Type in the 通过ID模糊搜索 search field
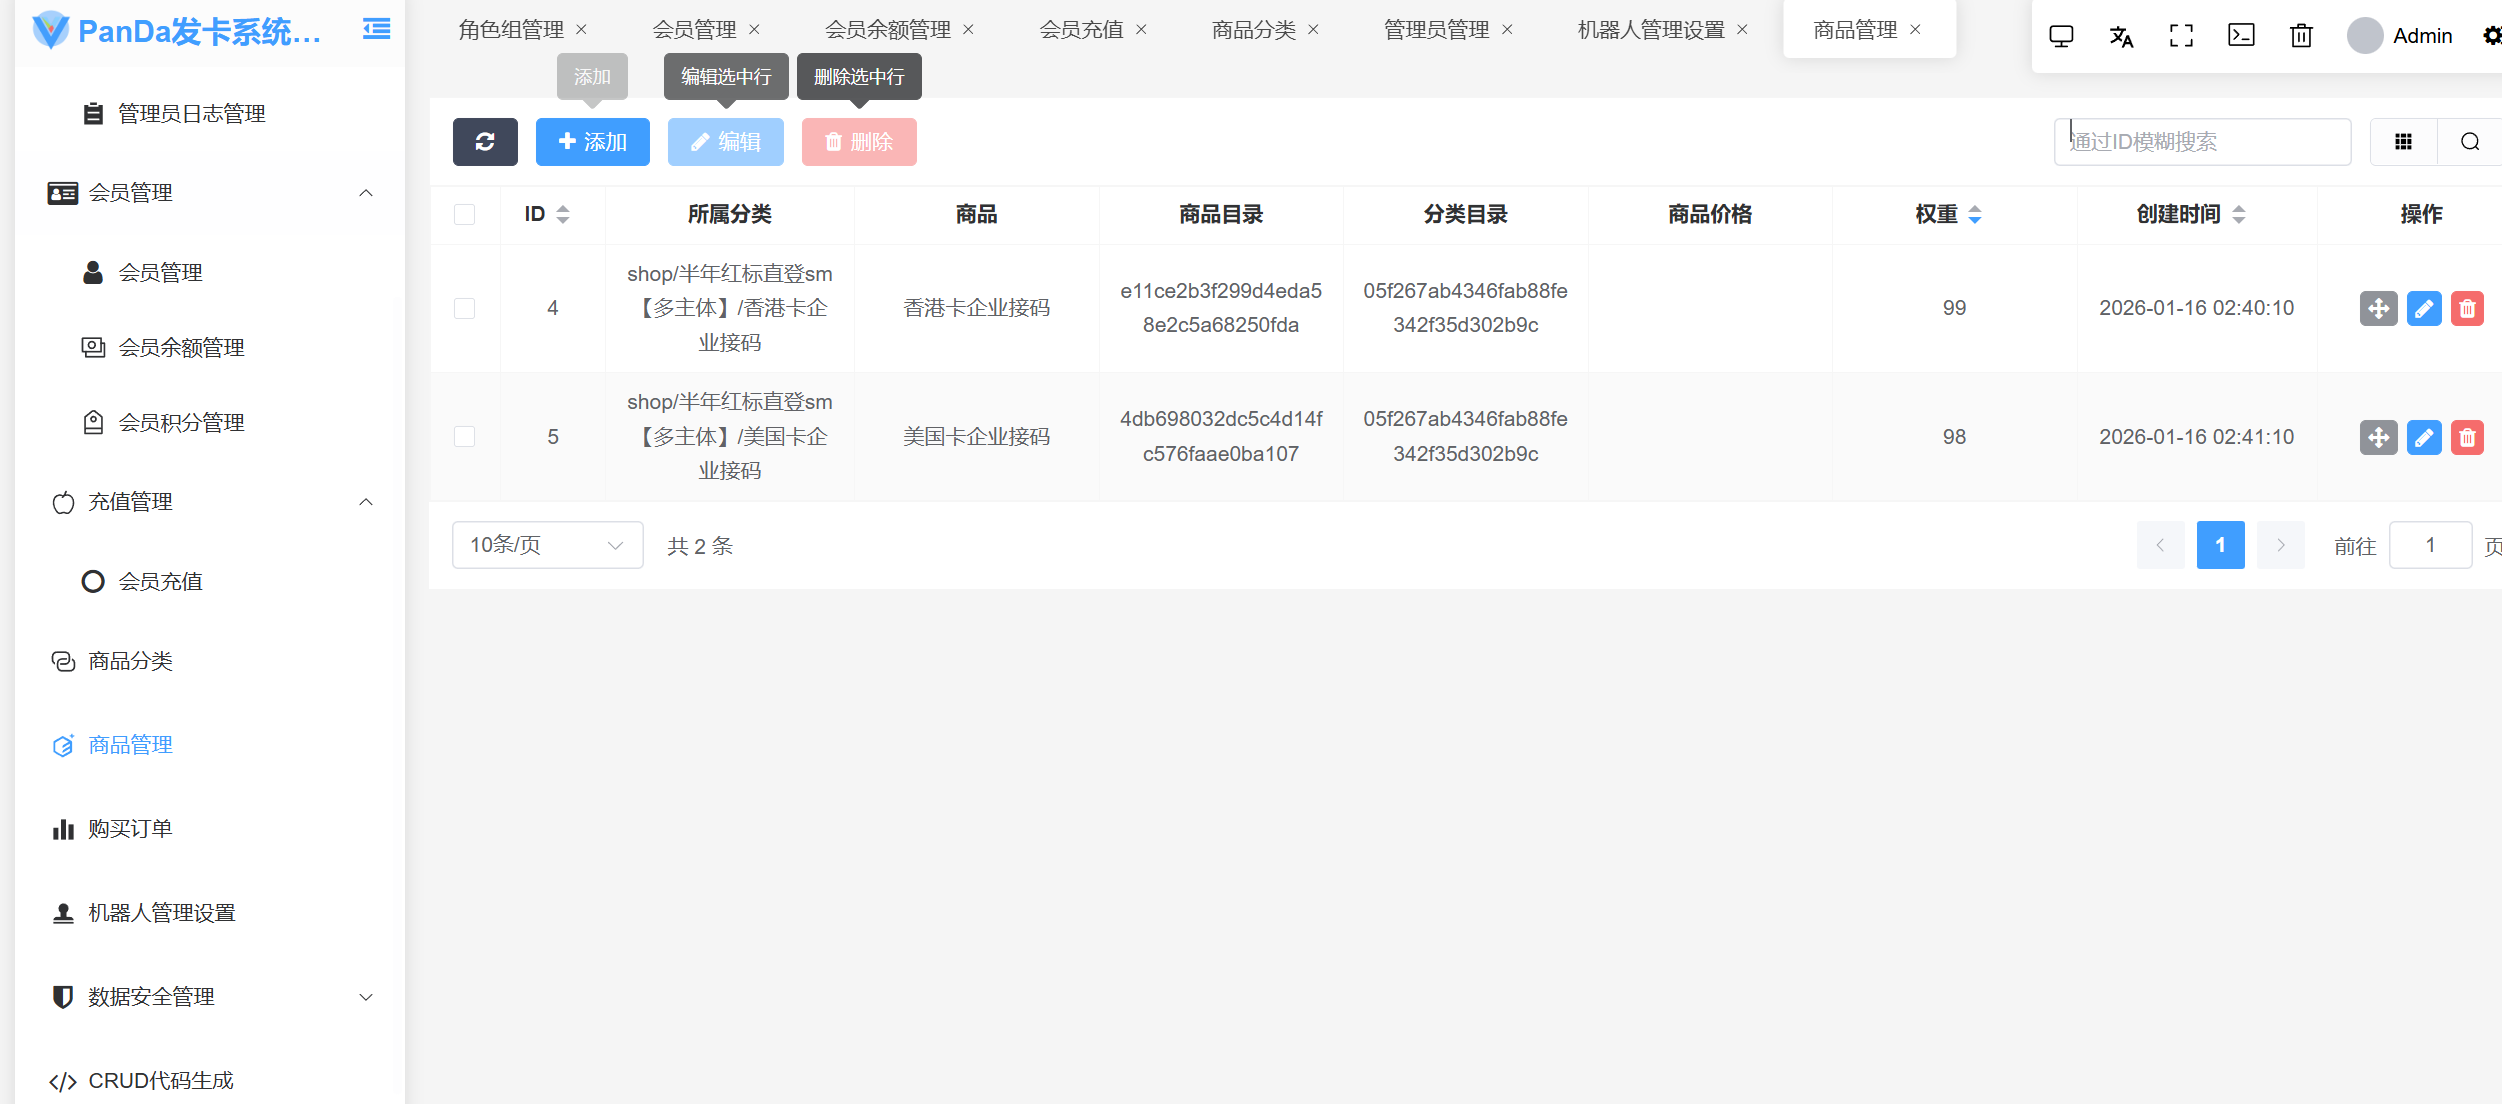Viewport: 2502px width, 1104px height. point(2200,141)
